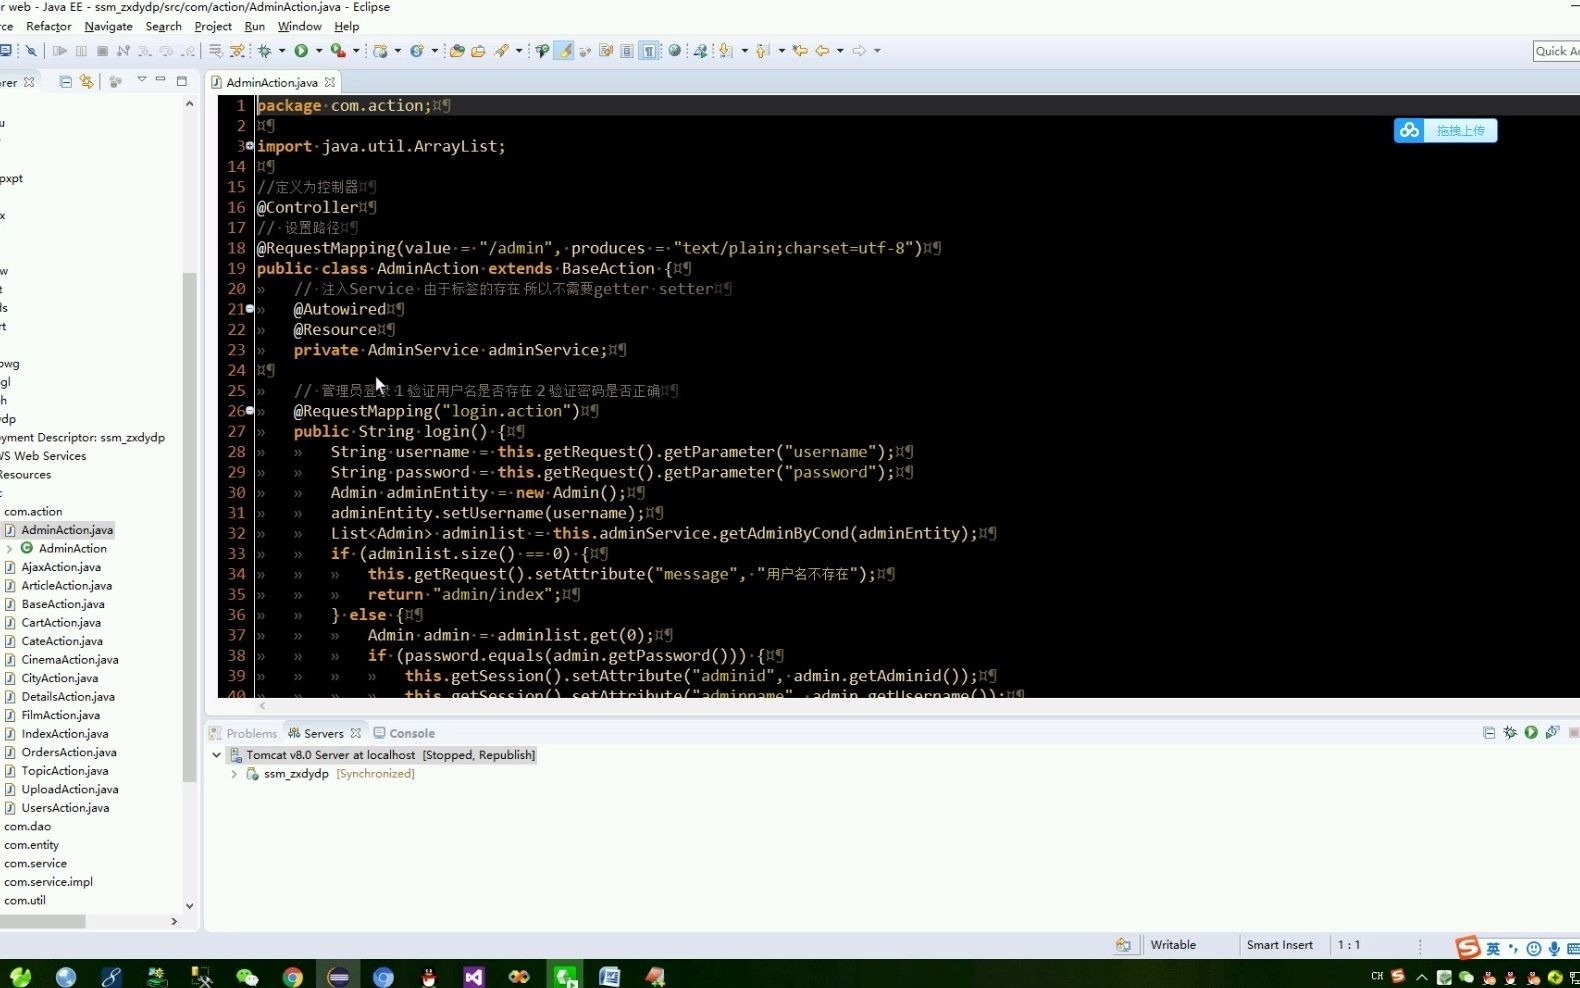Screen dimensions: 1580x988
Task: Open BaseAction.java in project explorer
Action: pyautogui.click(x=63, y=604)
